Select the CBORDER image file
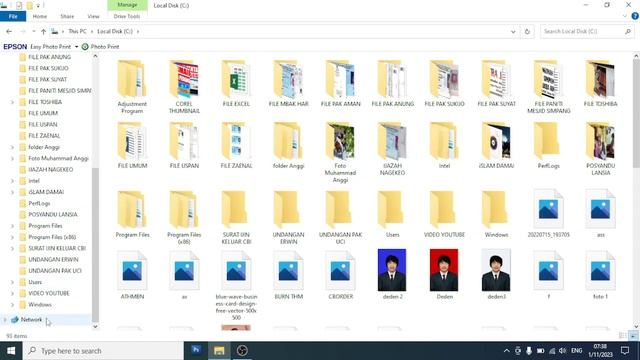Image resolution: width=640 pixels, height=360 pixels. [341, 275]
